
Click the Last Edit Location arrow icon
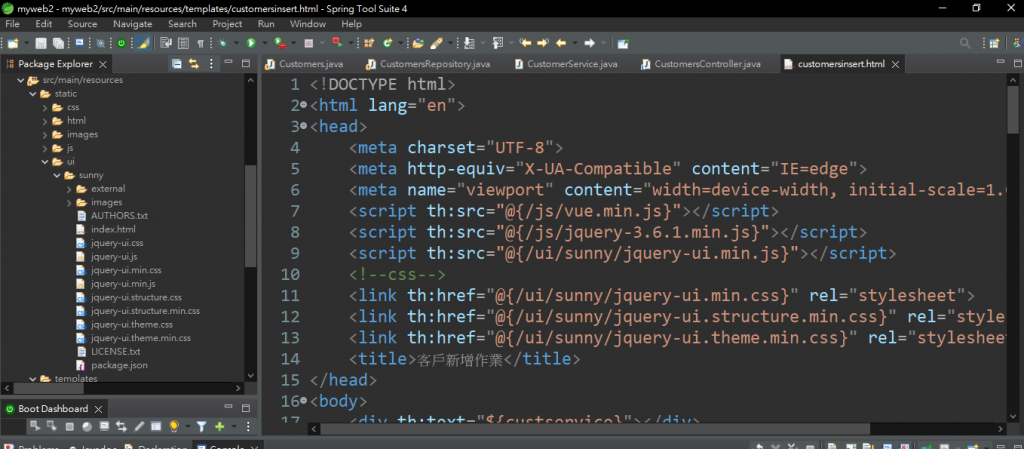click(x=525, y=43)
